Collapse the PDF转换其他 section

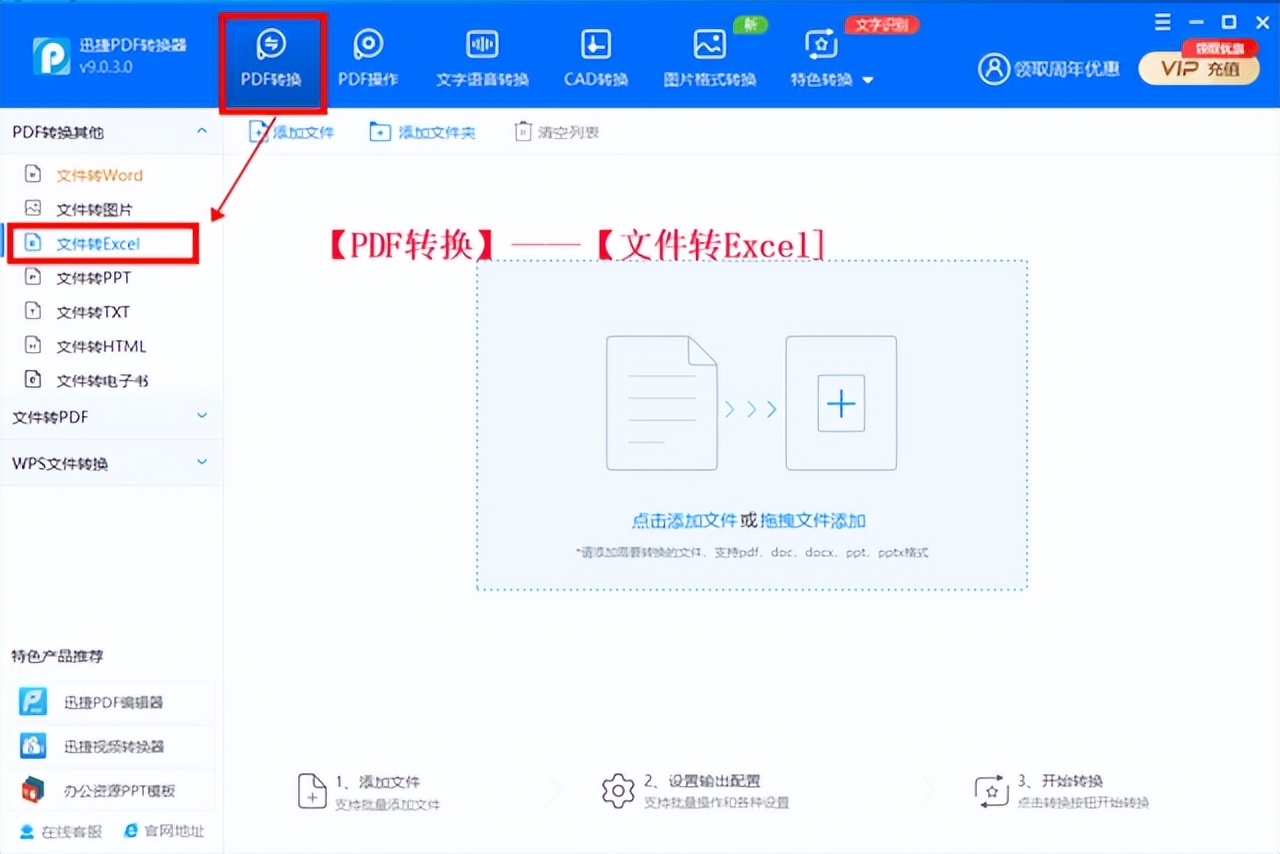[202, 131]
